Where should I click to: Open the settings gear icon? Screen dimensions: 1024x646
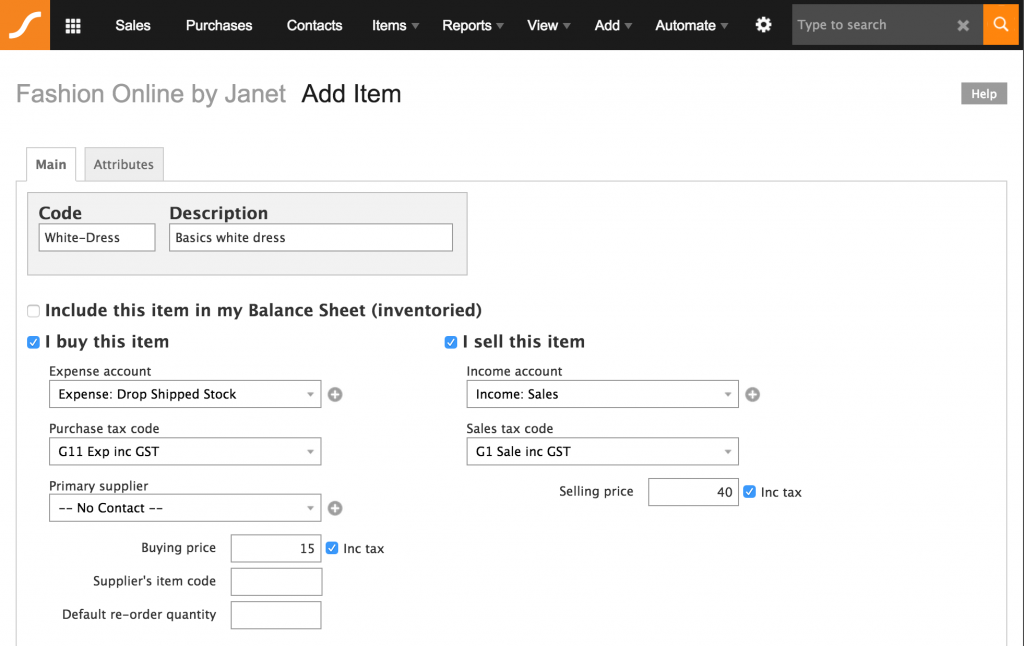pyautogui.click(x=763, y=25)
